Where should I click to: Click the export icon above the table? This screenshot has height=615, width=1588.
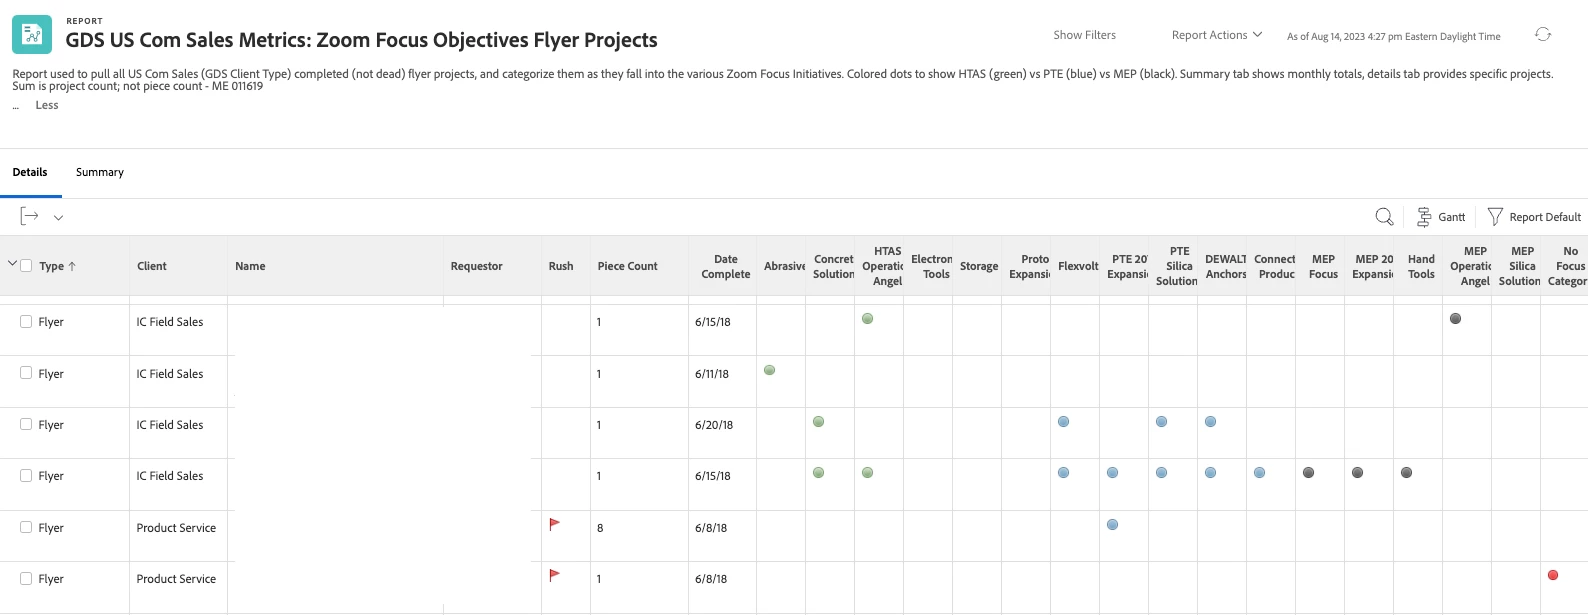29,216
